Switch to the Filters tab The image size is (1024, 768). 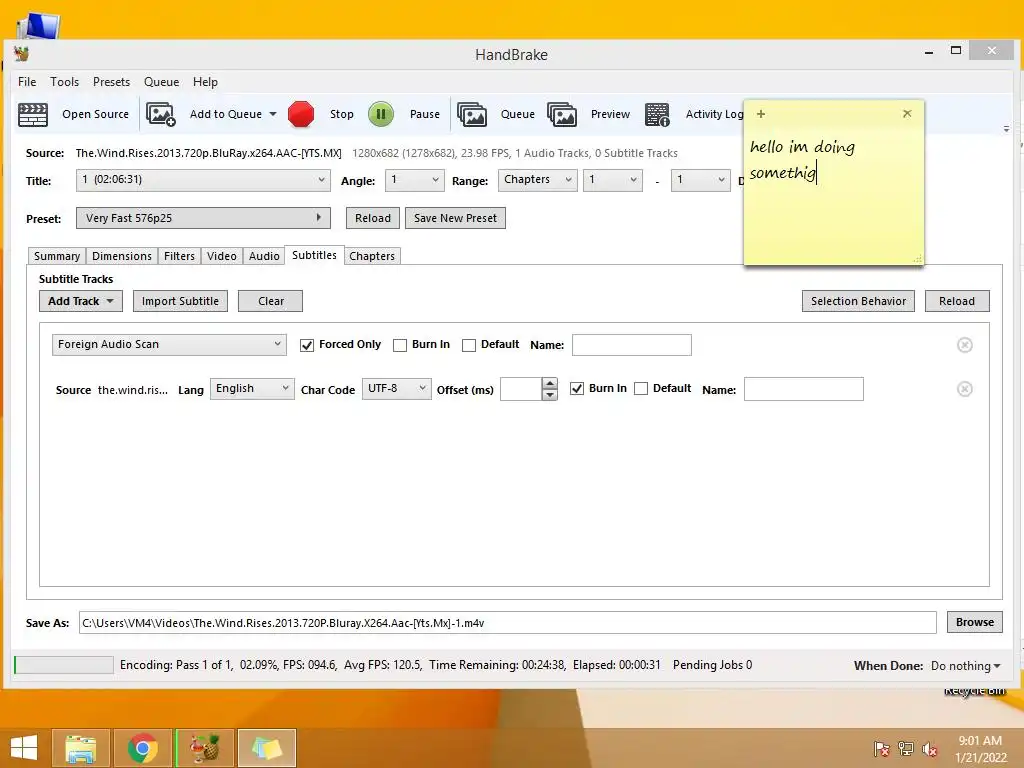(180, 256)
